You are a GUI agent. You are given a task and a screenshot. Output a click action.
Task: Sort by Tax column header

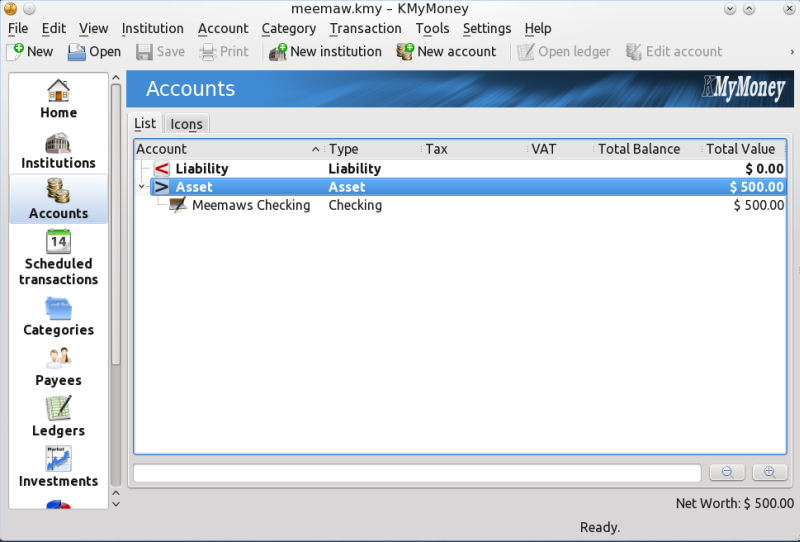(474, 149)
